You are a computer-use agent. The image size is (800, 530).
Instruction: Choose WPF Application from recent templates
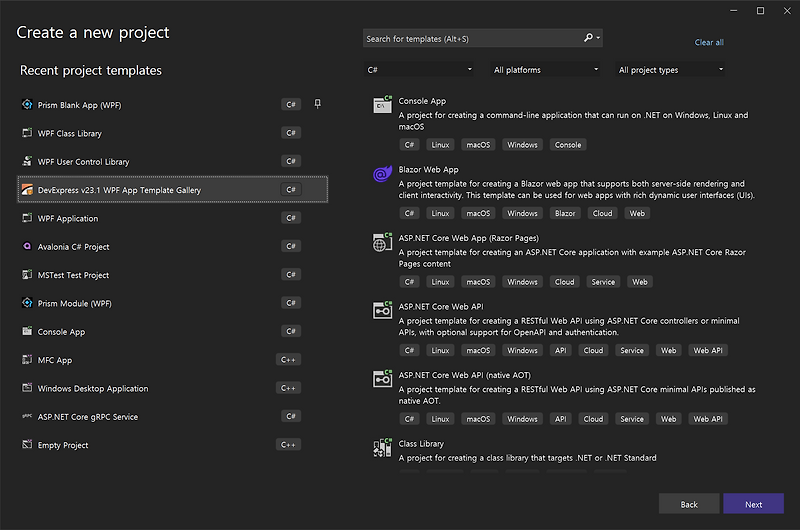point(68,218)
